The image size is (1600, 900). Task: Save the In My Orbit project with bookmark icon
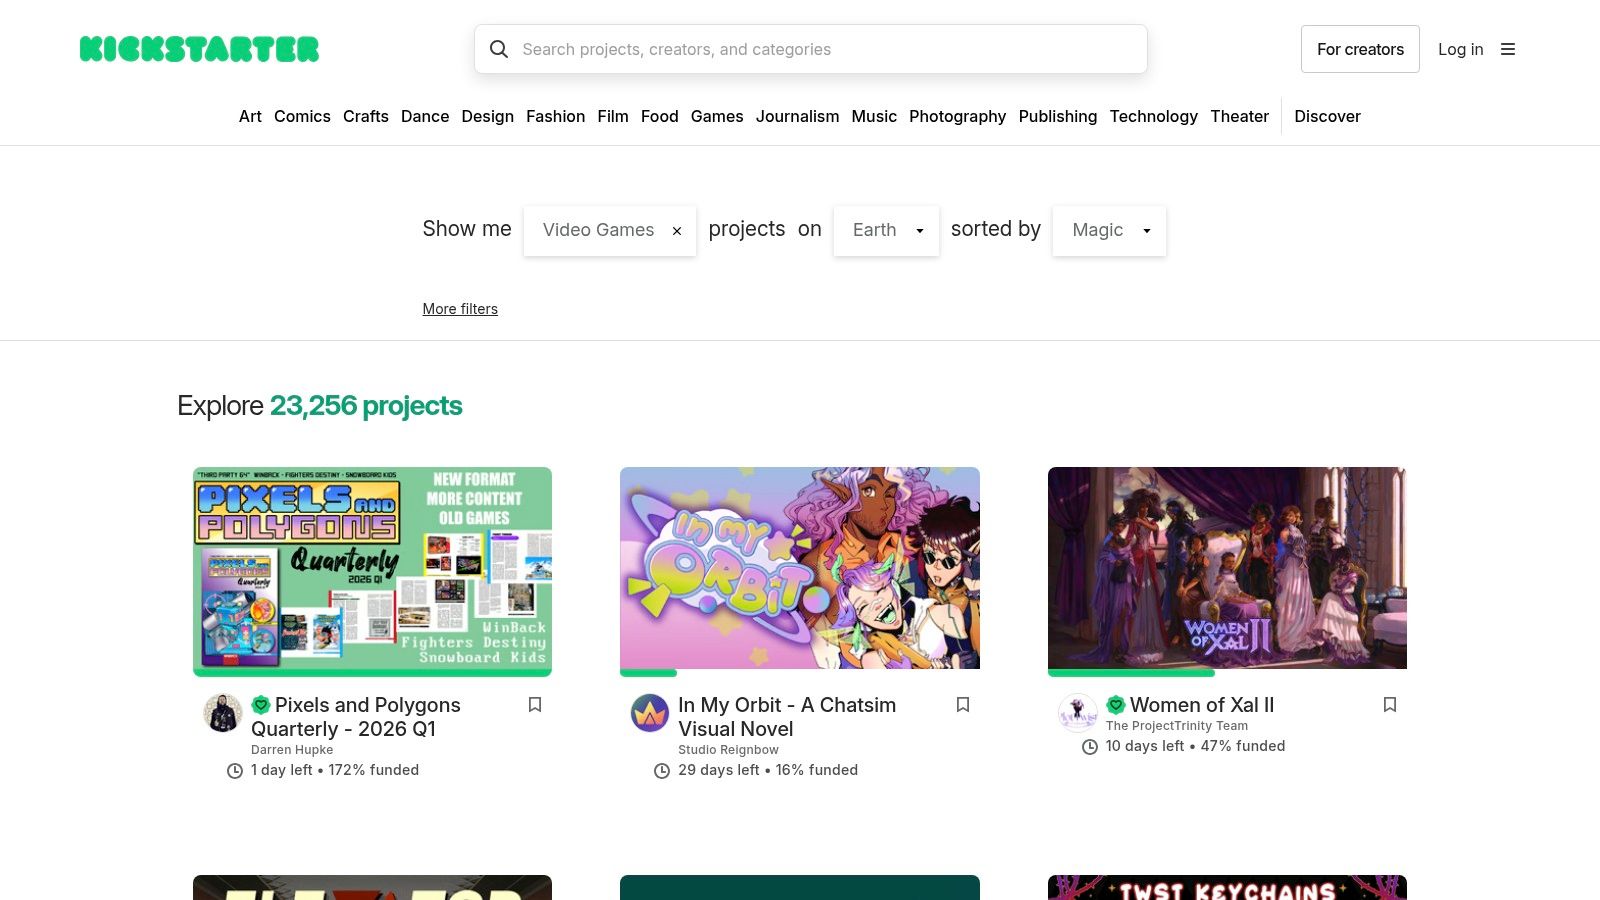point(963,705)
